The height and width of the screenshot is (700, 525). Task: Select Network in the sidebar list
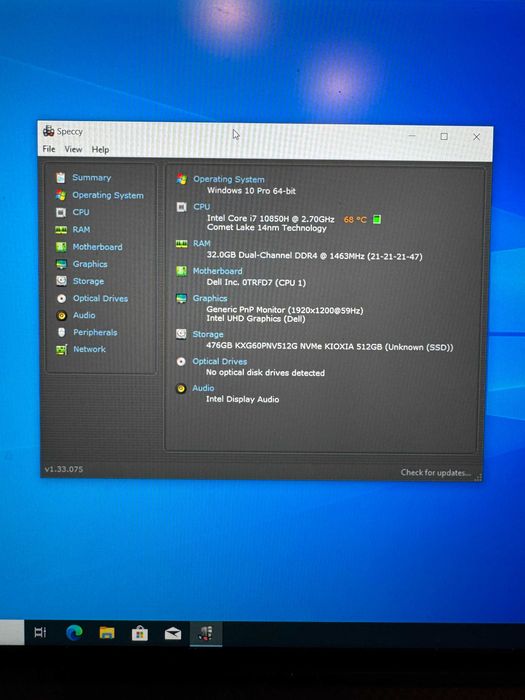tap(89, 349)
